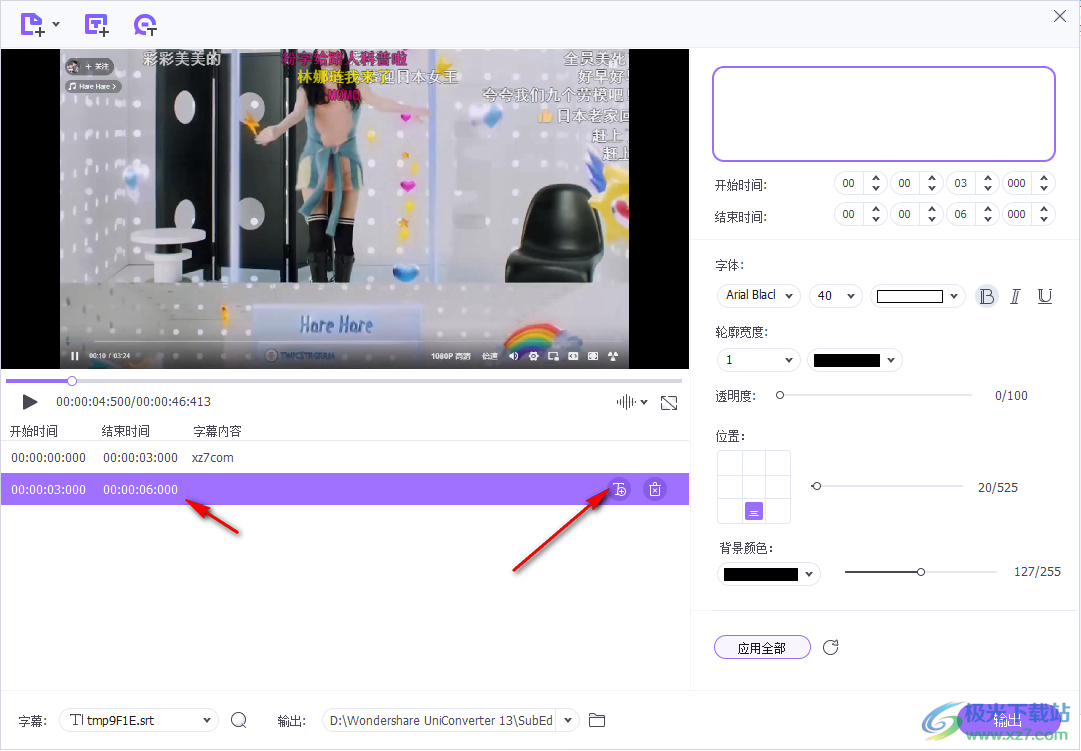The width and height of the screenshot is (1081, 751).
Task: Click the 应用全部 button
Action: [762, 648]
